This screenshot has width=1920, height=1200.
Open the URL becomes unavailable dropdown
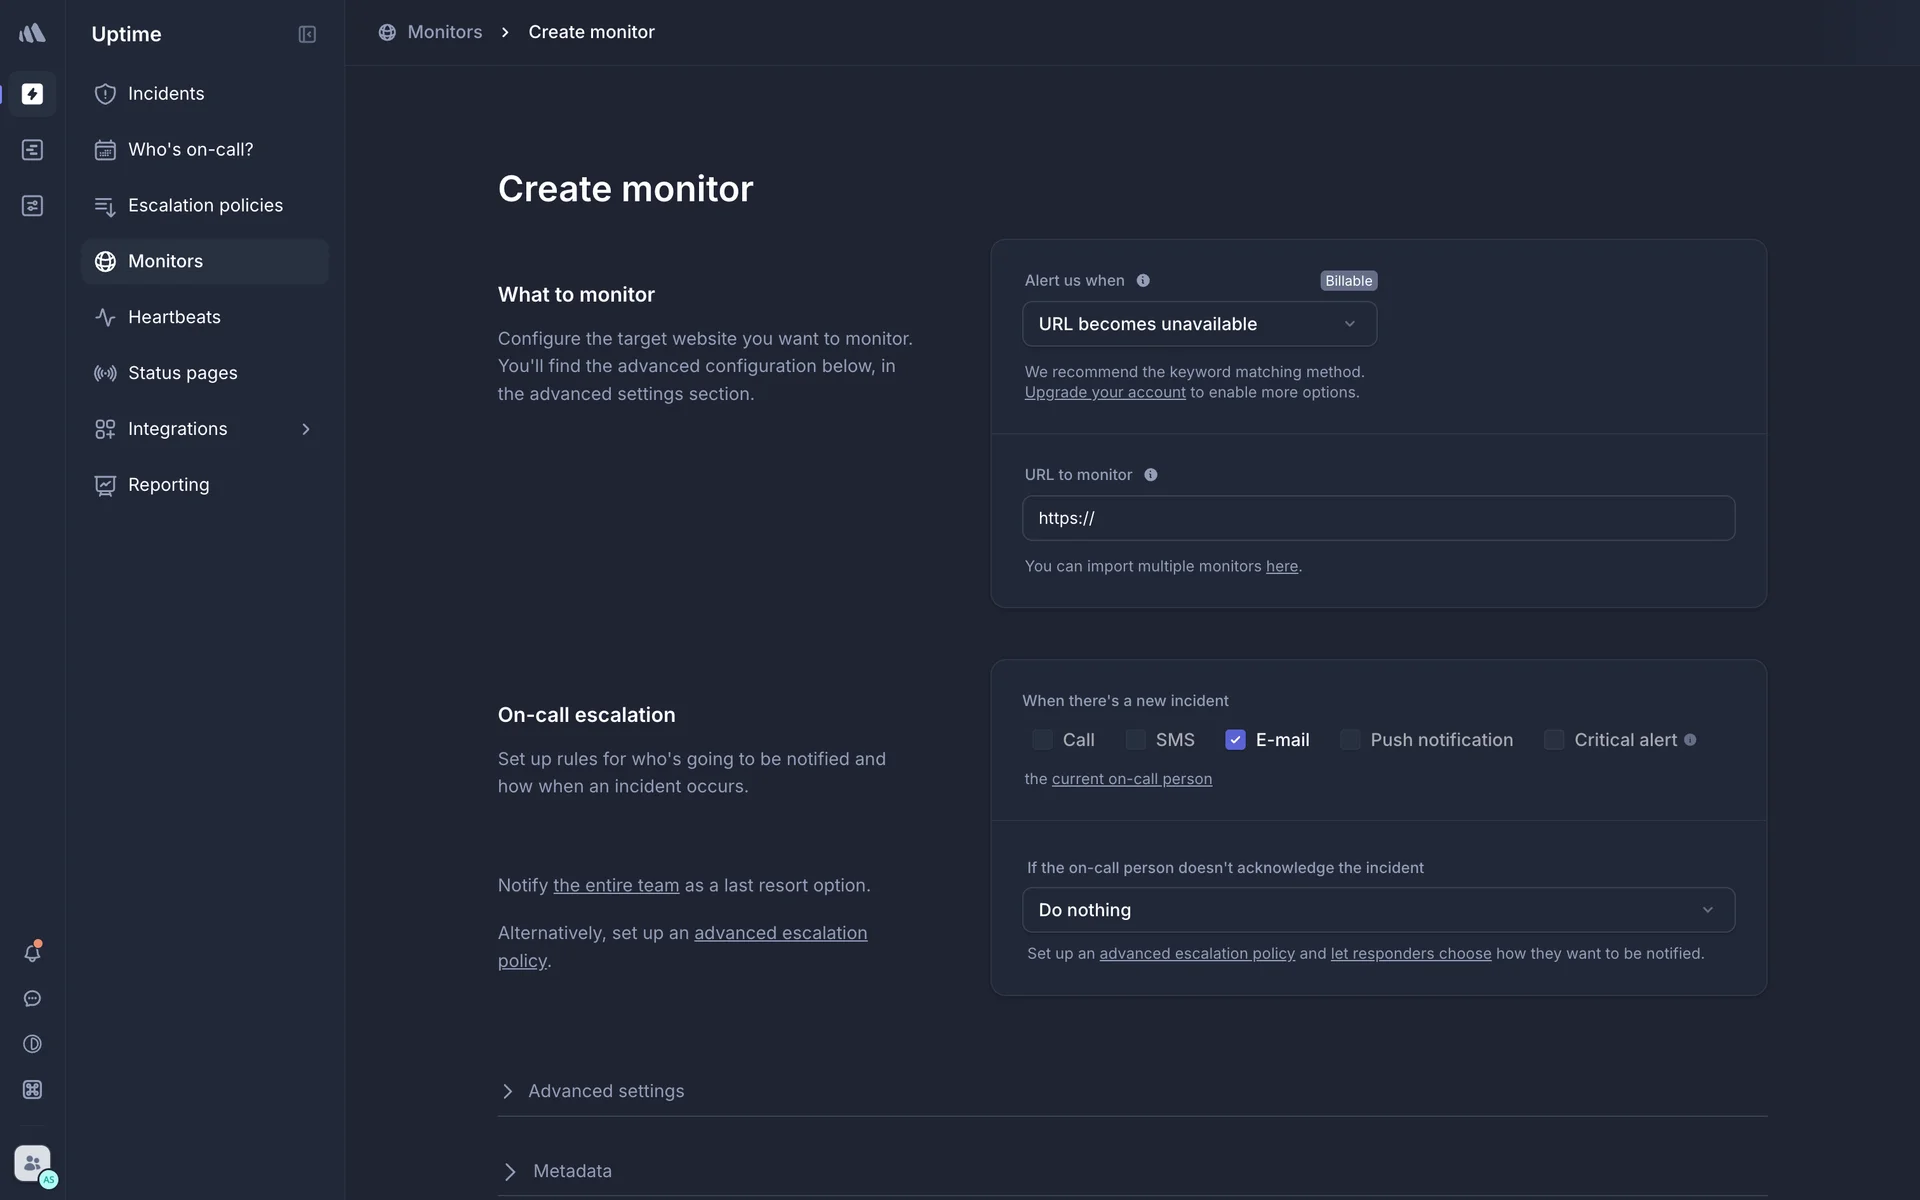click(x=1199, y=324)
